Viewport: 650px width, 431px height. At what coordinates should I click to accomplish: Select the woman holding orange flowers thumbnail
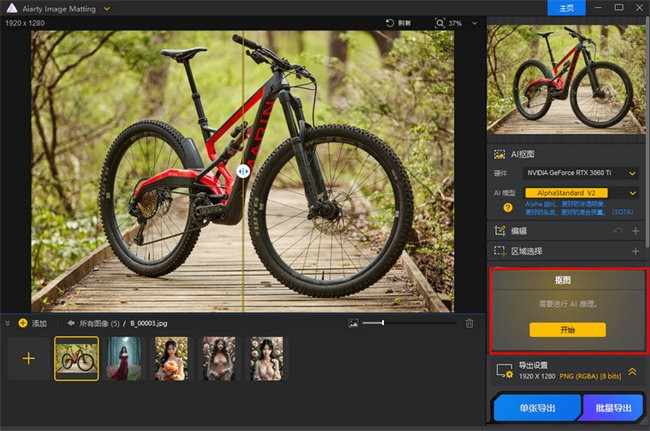(x=172, y=358)
